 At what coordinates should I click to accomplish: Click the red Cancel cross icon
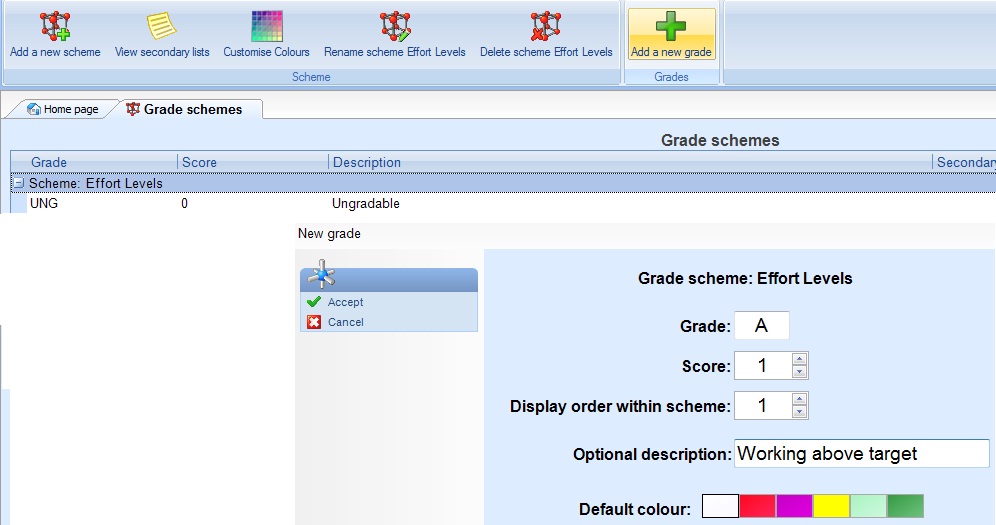[x=314, y=322]
